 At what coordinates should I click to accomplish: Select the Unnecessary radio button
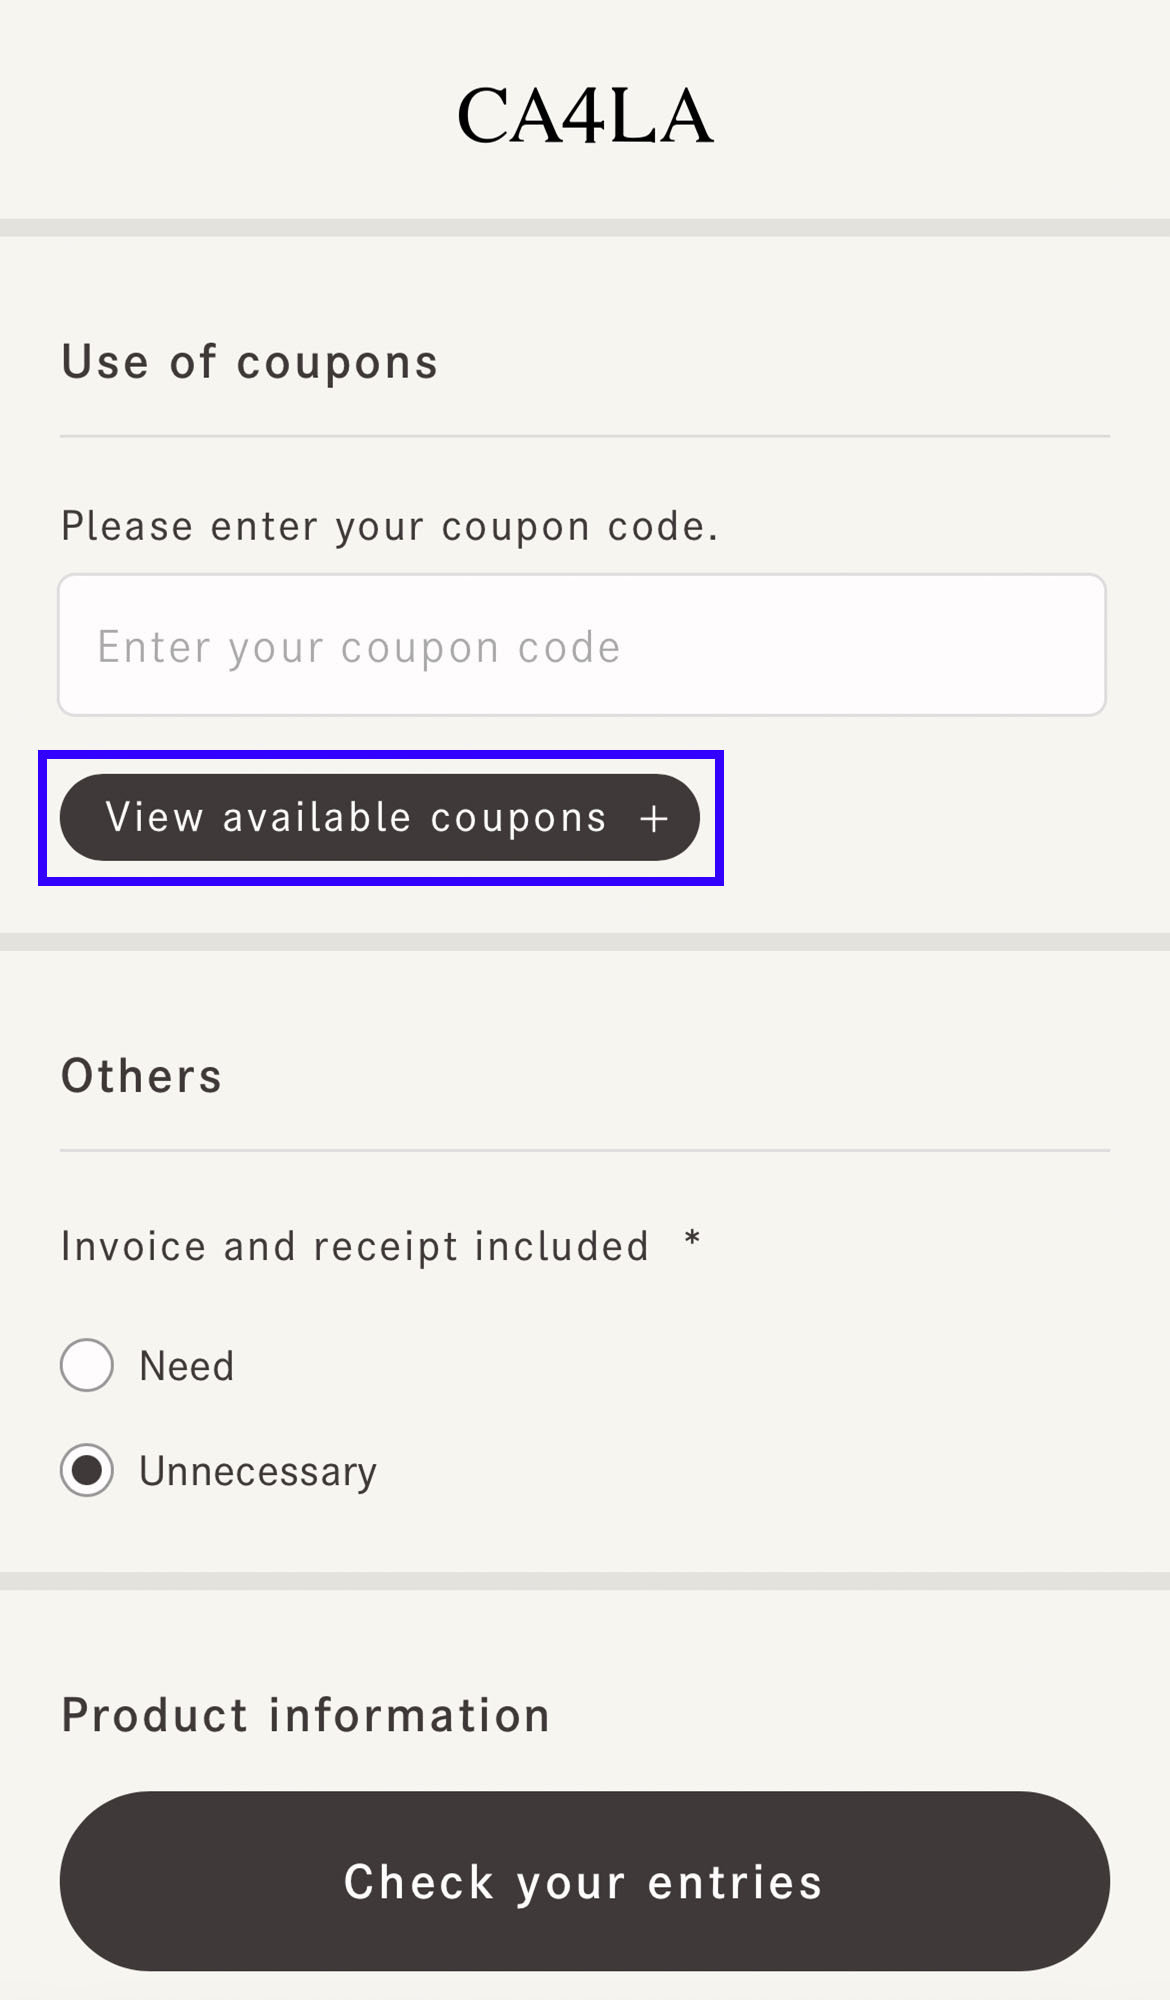[x=87, y=1470]
